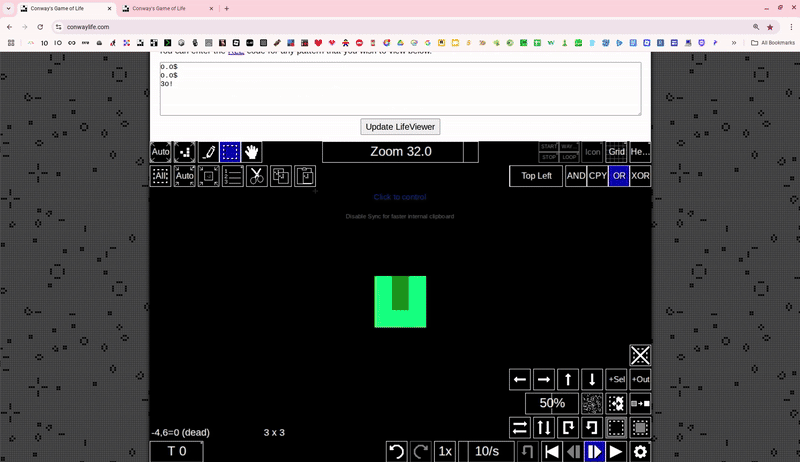Rotate selection clockwise
800x462 pixels.
pos(568,427)
